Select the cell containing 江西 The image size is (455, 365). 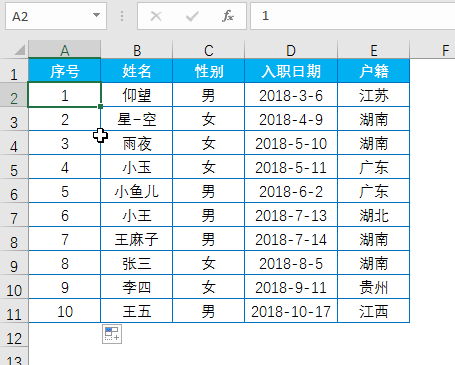pos(374,311)
